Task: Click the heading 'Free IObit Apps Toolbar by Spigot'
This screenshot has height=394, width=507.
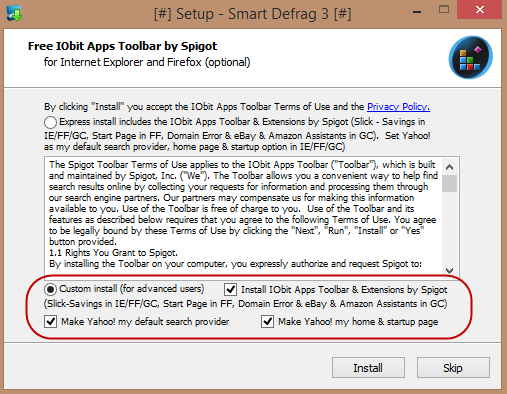Action: [122, 46]
